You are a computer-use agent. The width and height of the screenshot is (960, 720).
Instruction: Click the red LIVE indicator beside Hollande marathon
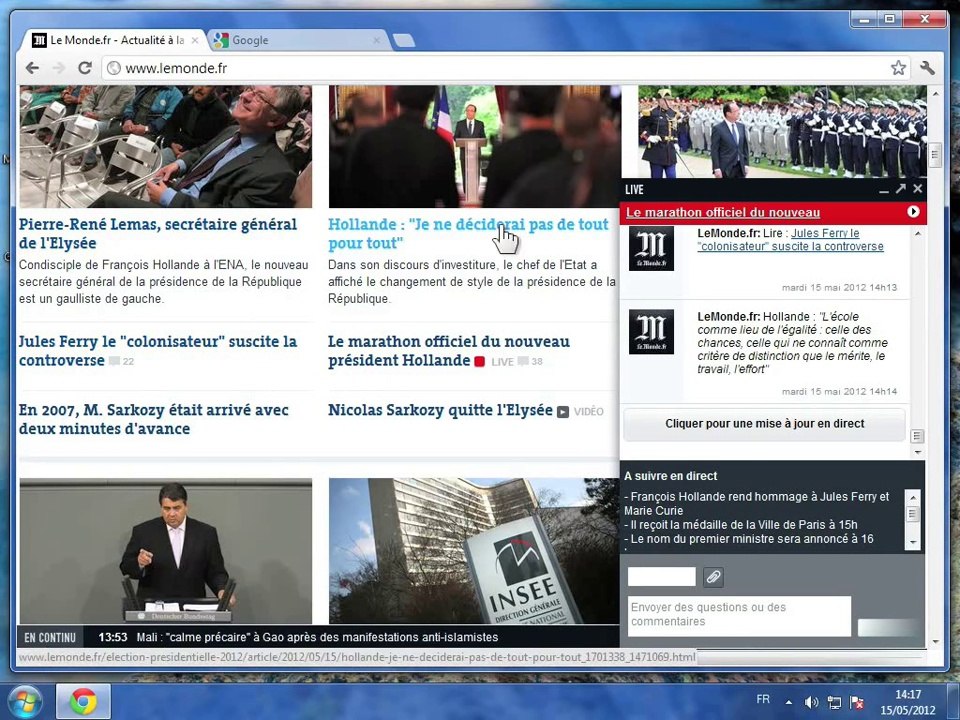[x=479, y=361]
